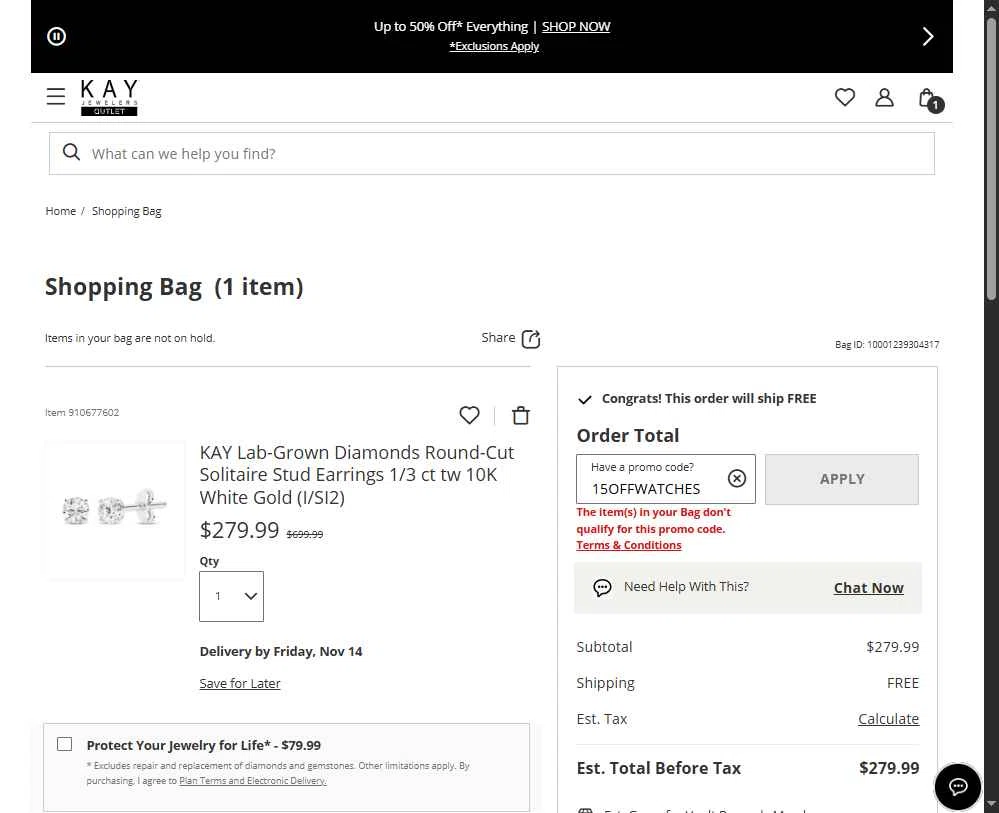Calculate the estimated tax

(888, 719)
